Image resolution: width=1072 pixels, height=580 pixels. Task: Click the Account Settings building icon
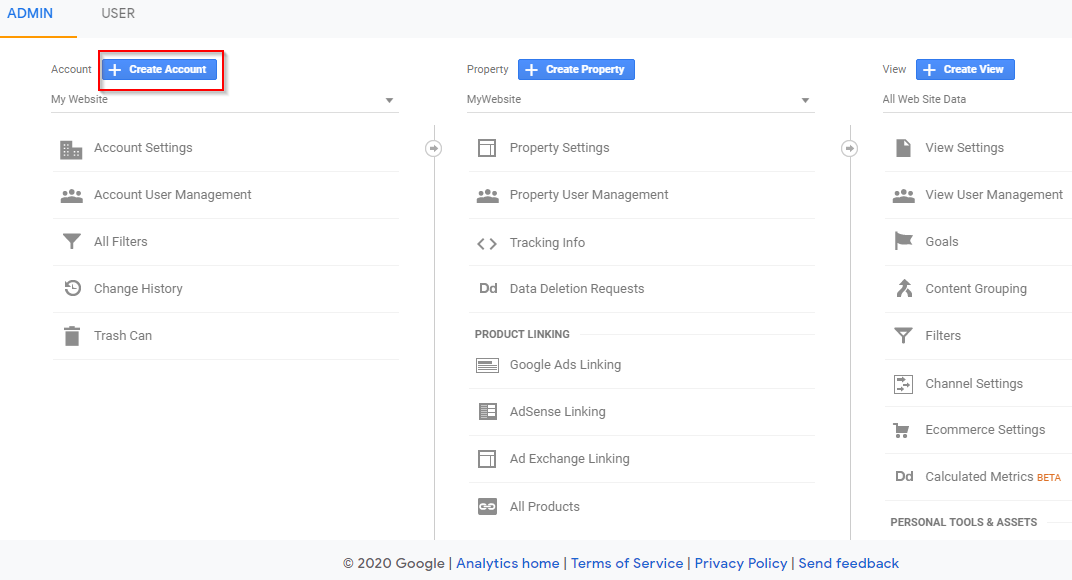tap(71, 149)
